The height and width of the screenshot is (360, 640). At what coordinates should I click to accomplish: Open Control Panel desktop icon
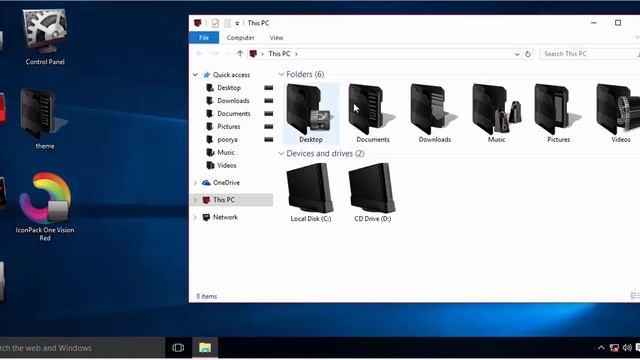[45, 37]
